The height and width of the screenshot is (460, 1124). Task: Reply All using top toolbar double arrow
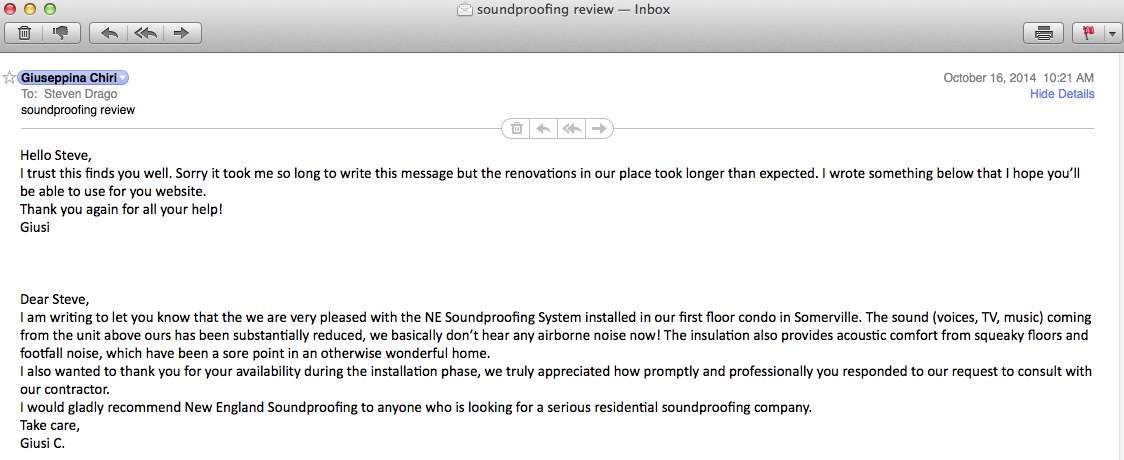[146, 33]
